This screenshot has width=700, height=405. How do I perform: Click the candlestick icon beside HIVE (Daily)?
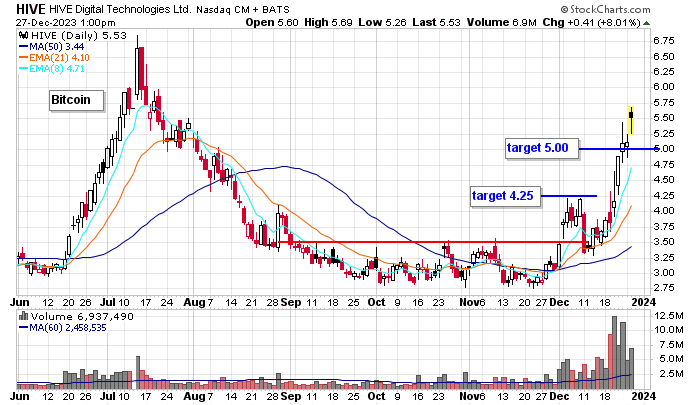(x=24, y=36)
